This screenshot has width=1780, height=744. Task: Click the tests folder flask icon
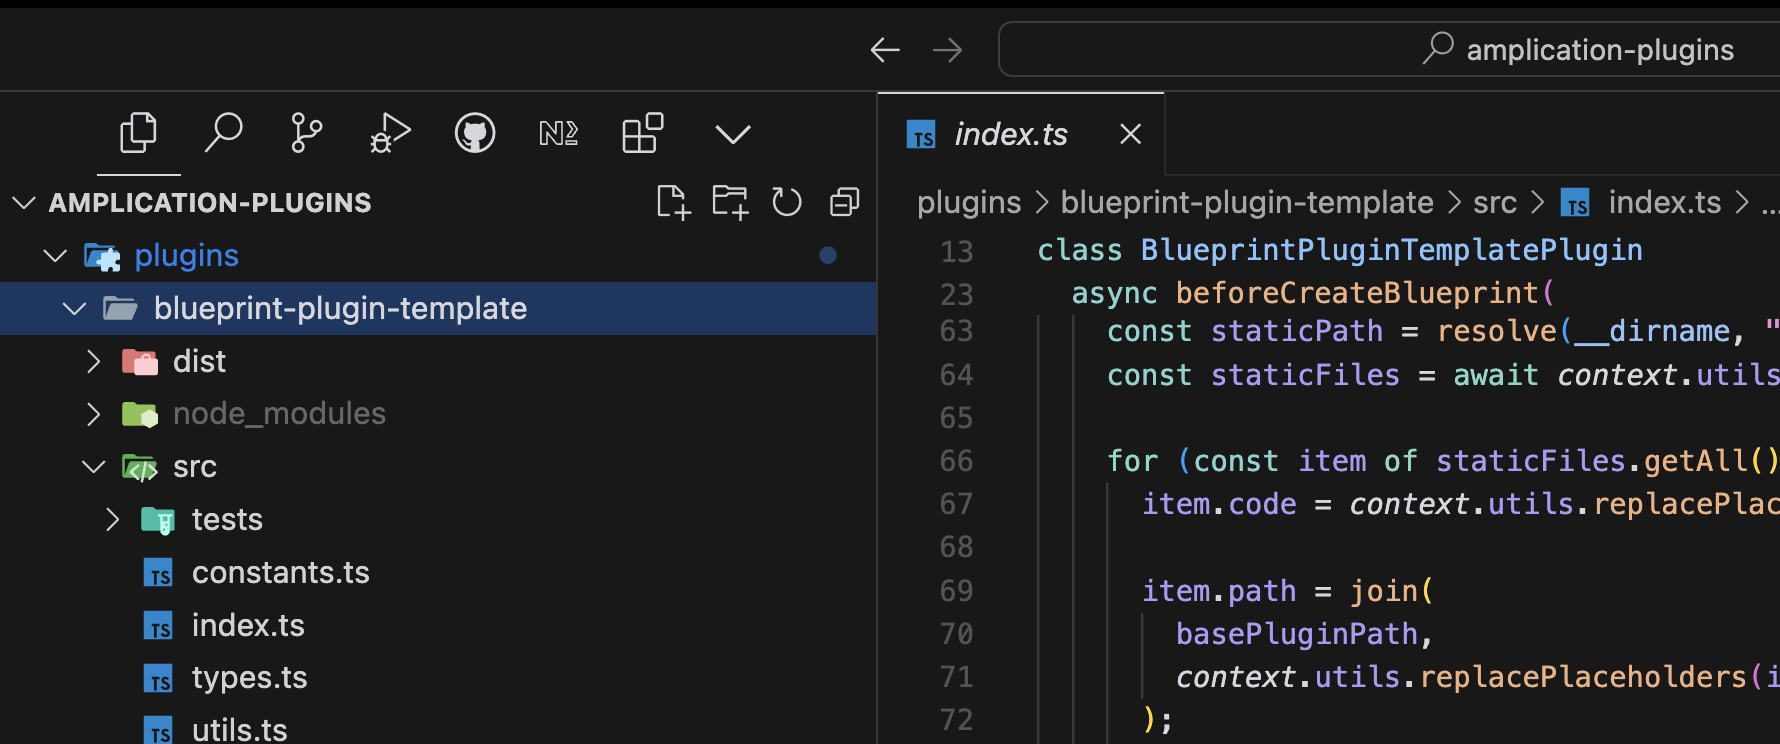158,520
